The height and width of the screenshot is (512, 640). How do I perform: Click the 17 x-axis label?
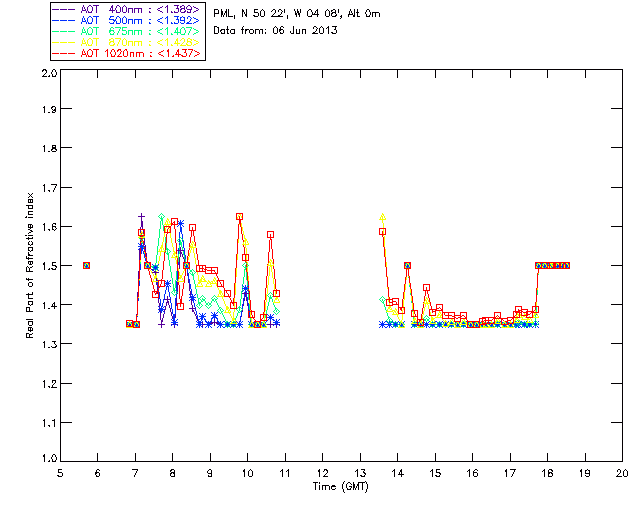510,473
